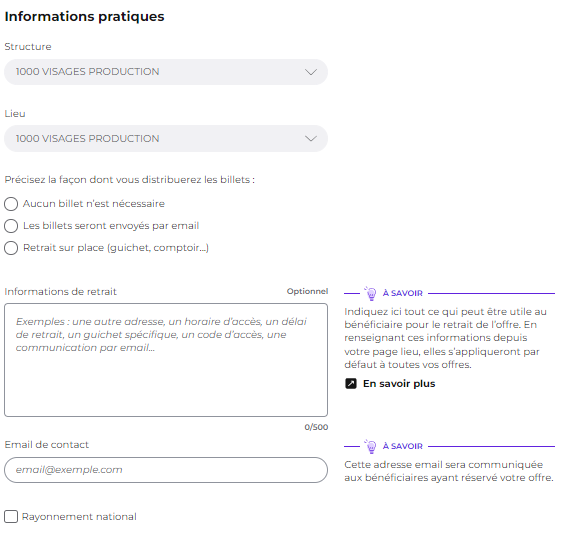Click the Optionnel label above text area
This screenshot has height=540, width=562.
coord(307,291)
